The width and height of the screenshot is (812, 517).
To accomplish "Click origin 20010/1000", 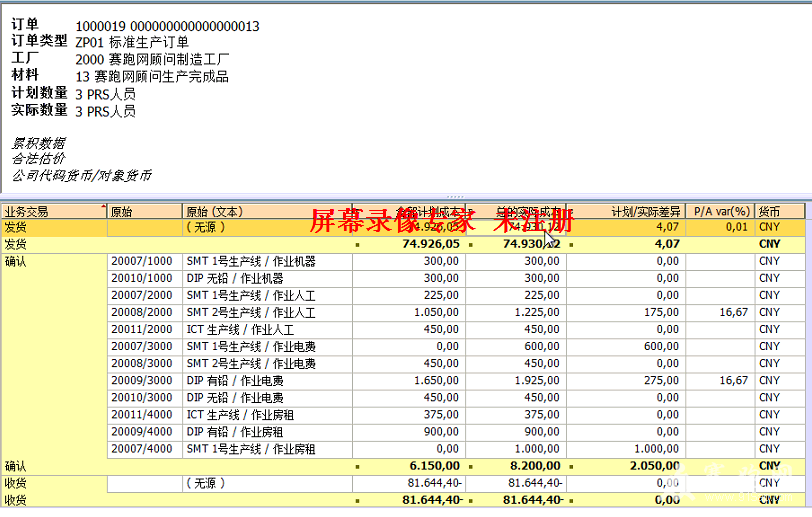I will pyautogui.click(x=141, y=278).
